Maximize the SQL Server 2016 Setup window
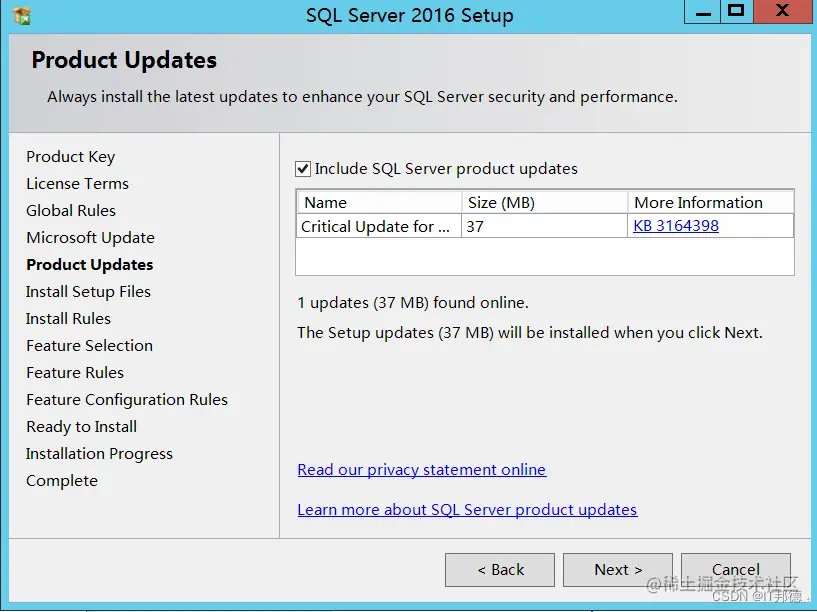 (736, 11)
